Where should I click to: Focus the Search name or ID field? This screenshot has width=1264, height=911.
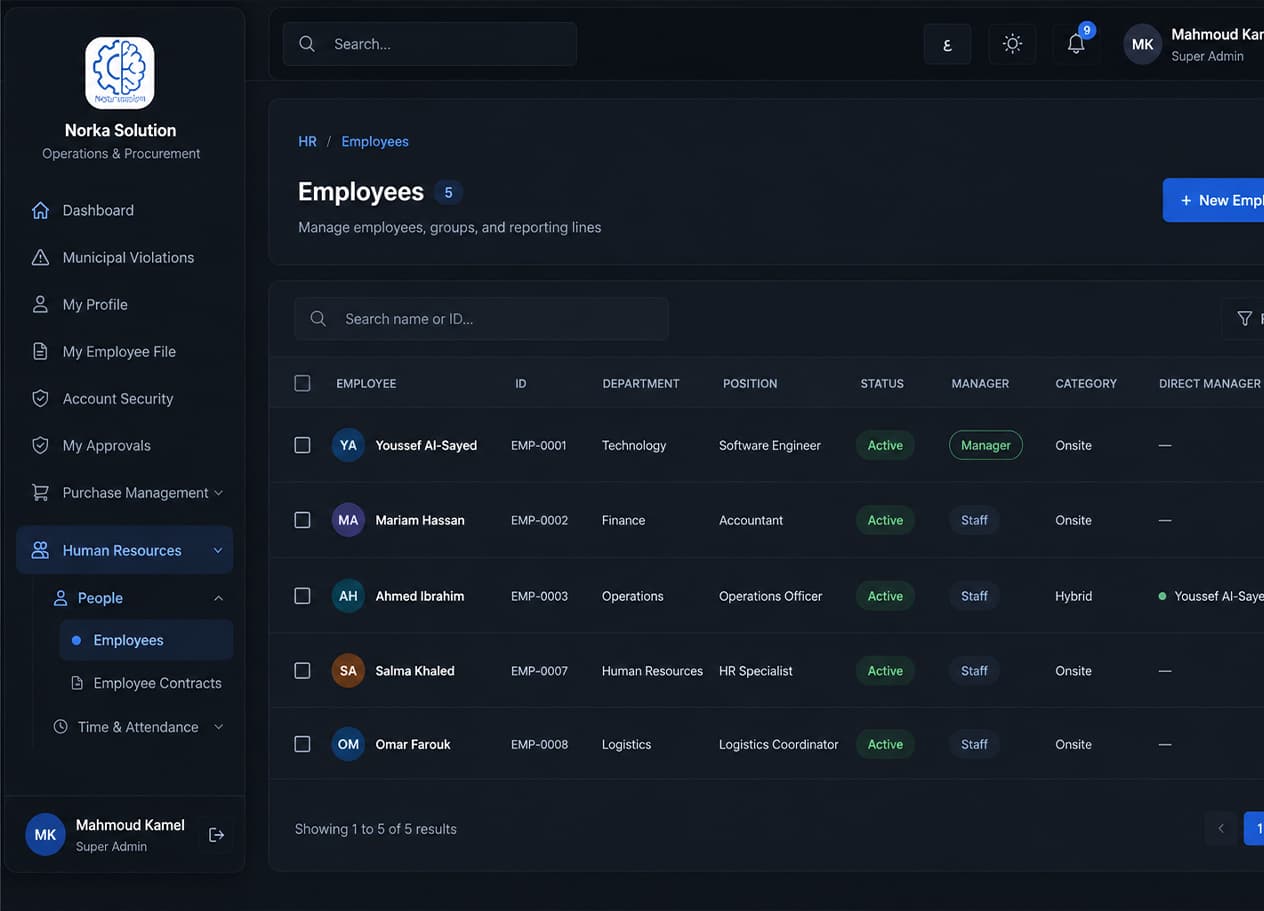coord(481,319)
